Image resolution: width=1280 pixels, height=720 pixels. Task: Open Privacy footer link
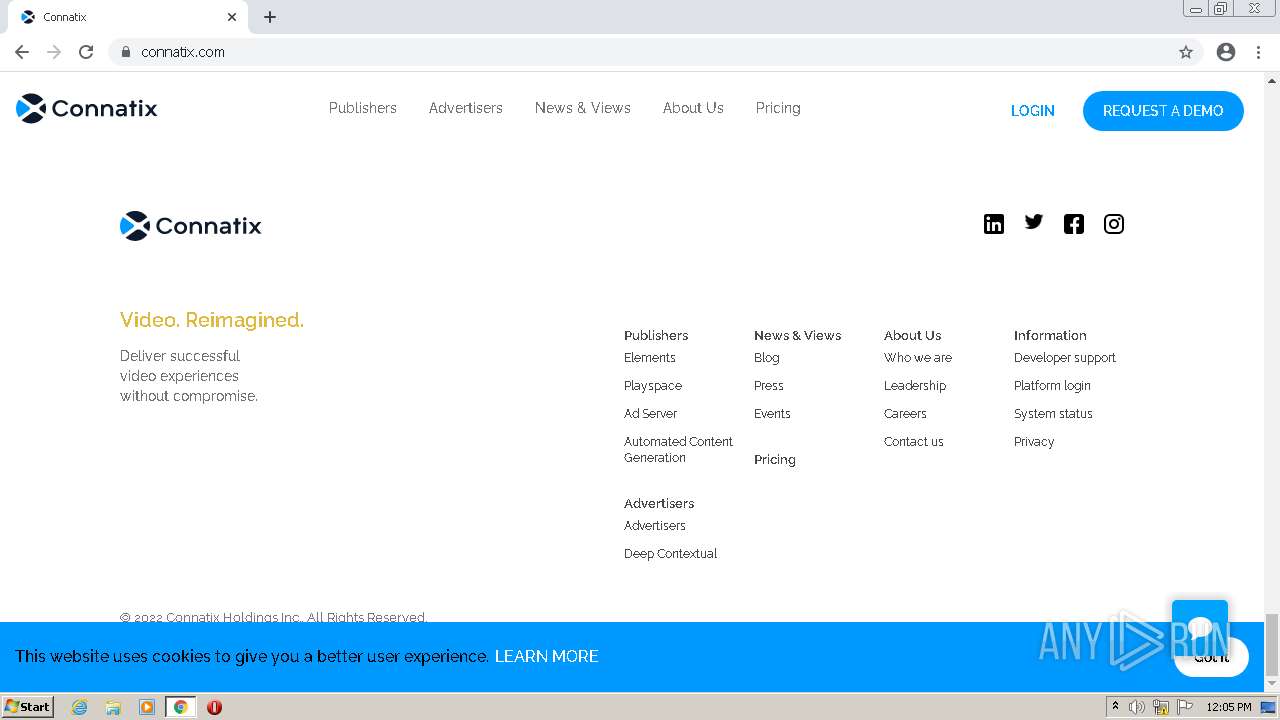[1034, 442]
